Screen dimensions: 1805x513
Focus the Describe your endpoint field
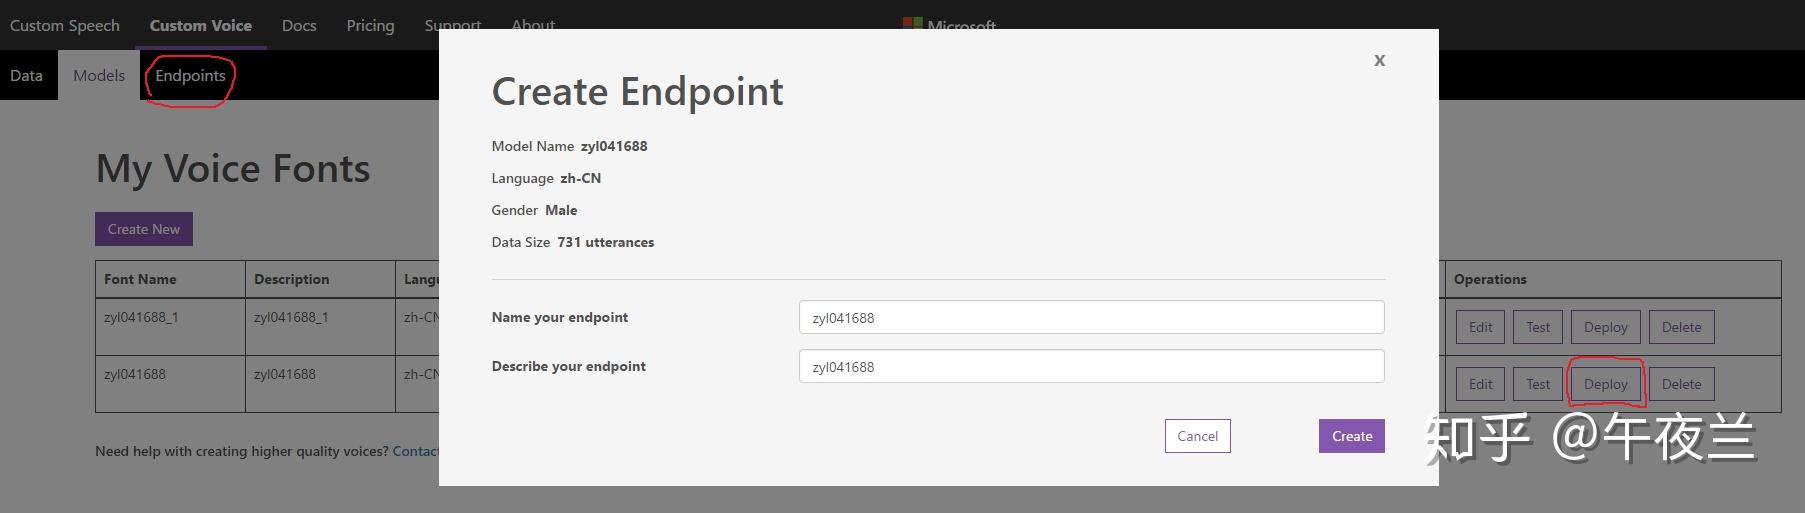point(1091,367)
